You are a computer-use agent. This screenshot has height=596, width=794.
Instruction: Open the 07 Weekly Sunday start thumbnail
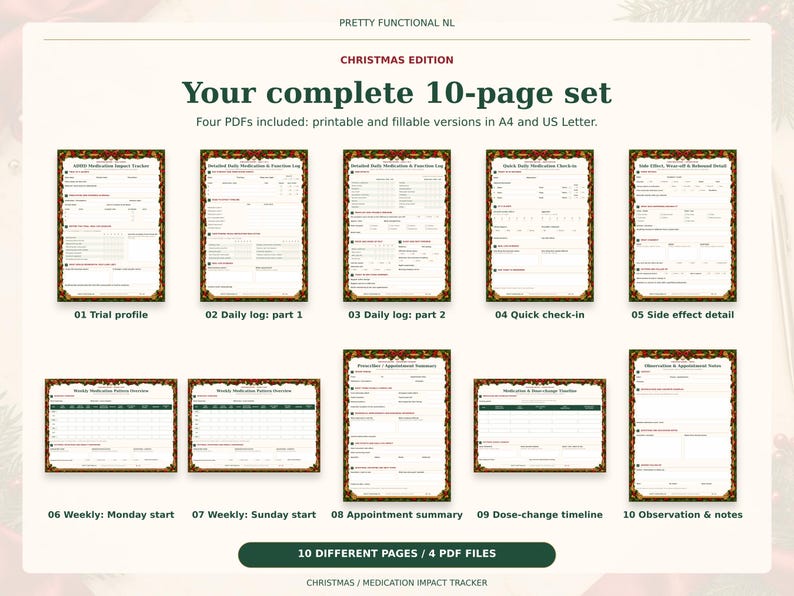(x=254, y=425)
